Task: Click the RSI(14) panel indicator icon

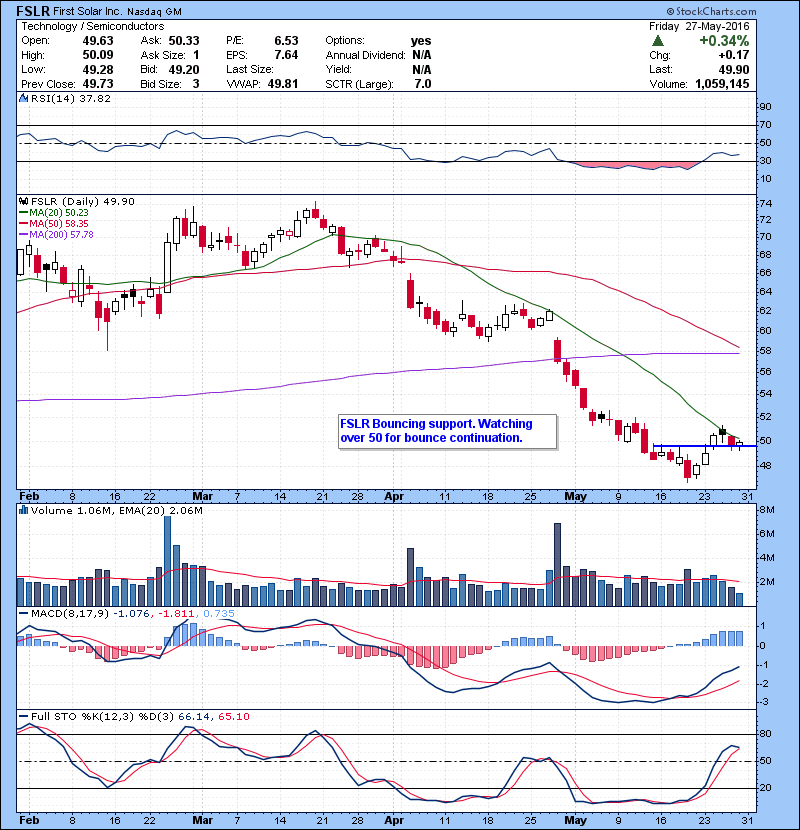Action: coord(23,98)
